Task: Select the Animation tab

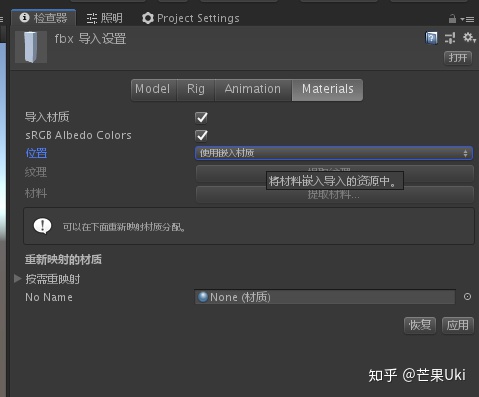Action: (253, 89)
